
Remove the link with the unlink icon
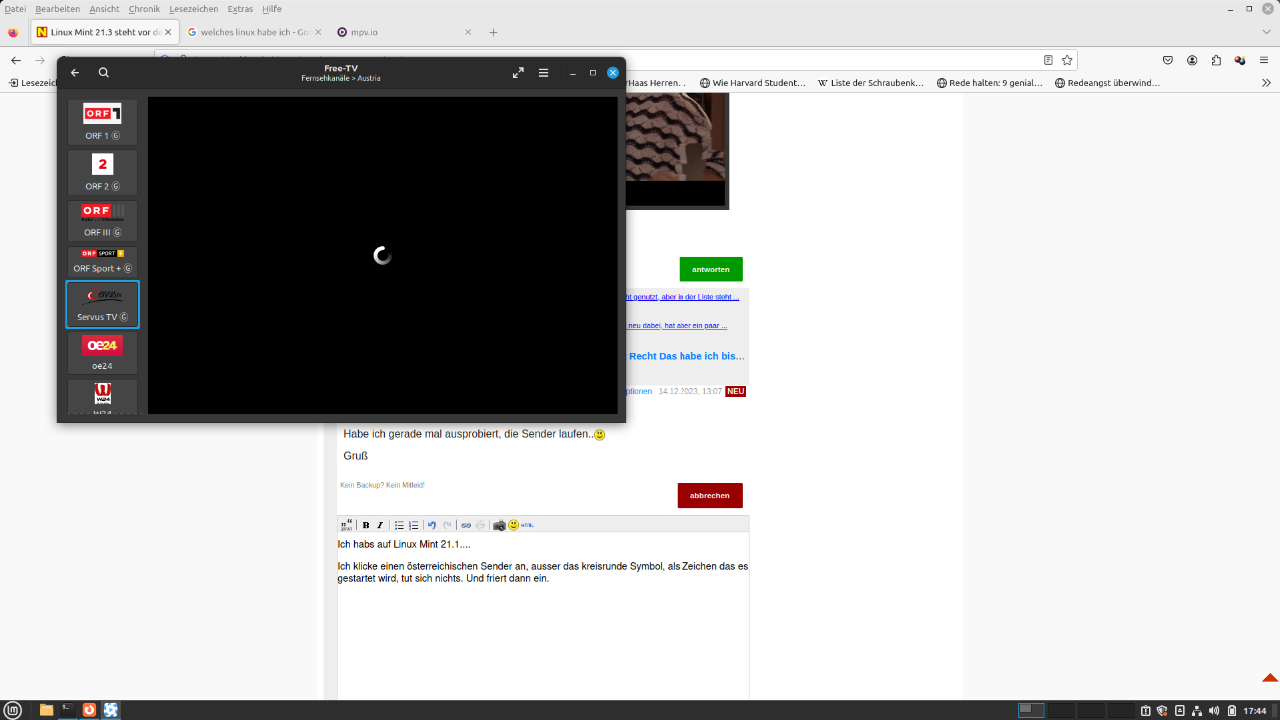pyautogui.click(x=480, y=525)
